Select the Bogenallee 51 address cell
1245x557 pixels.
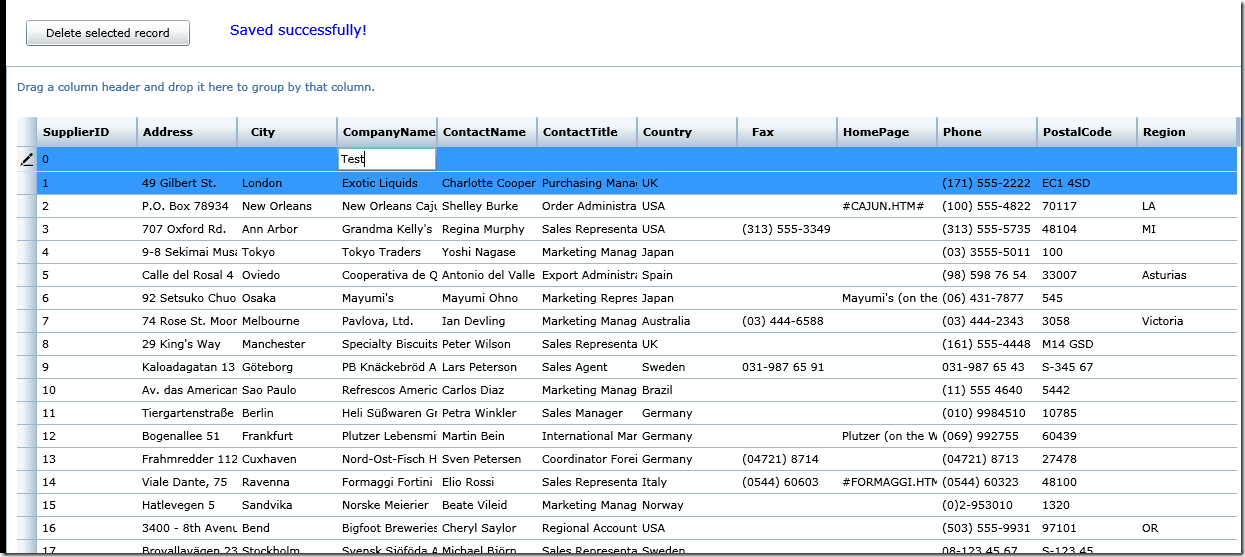pyautogui.click(x=187, y=436)
